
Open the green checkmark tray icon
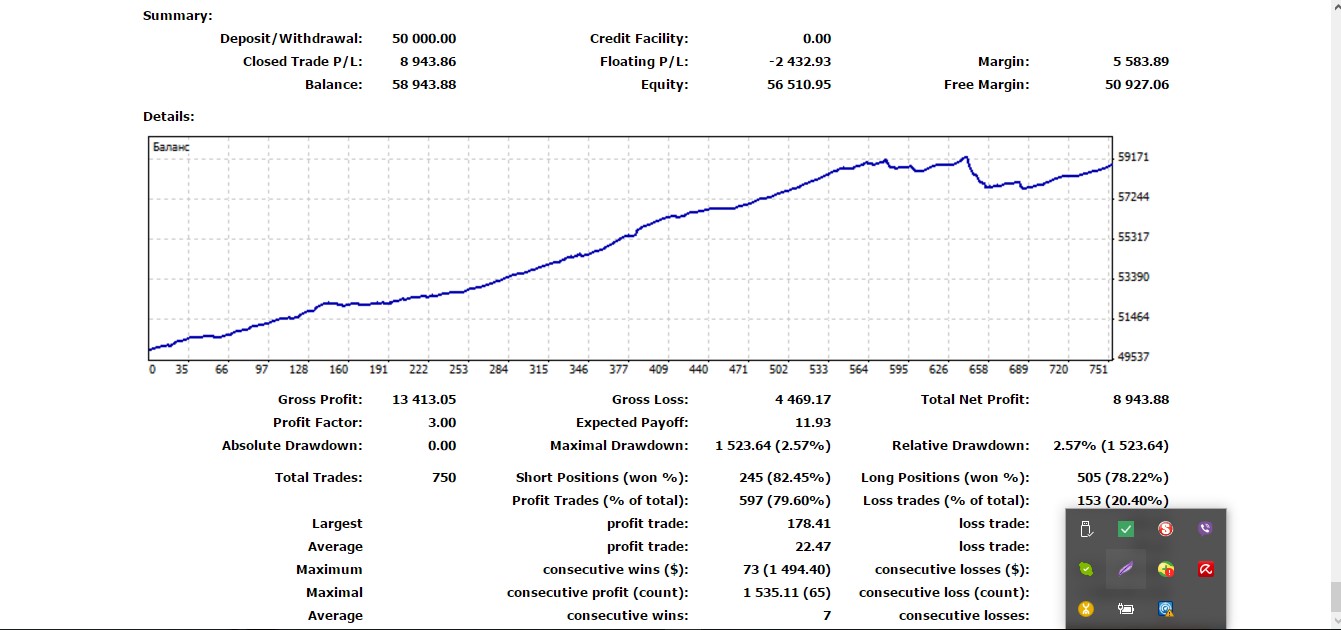tap(1126, 529)
